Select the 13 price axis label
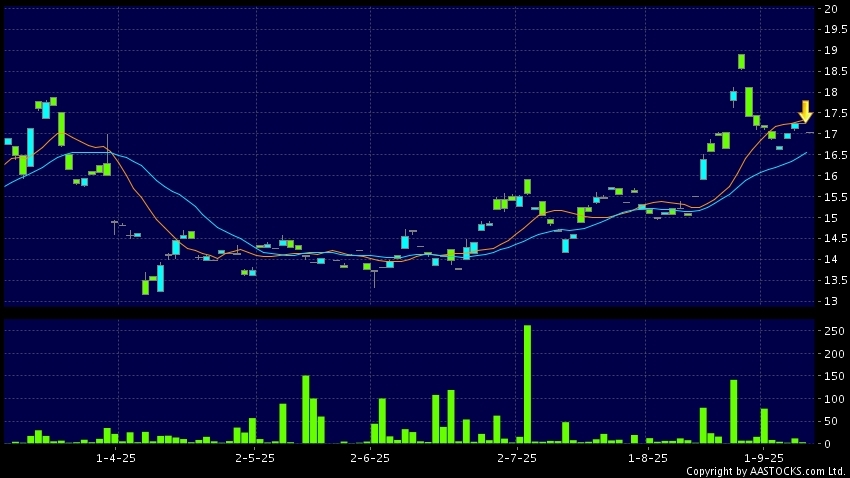Image resolution: width=850 pixels, height=478 pixels. click(830, 301)
